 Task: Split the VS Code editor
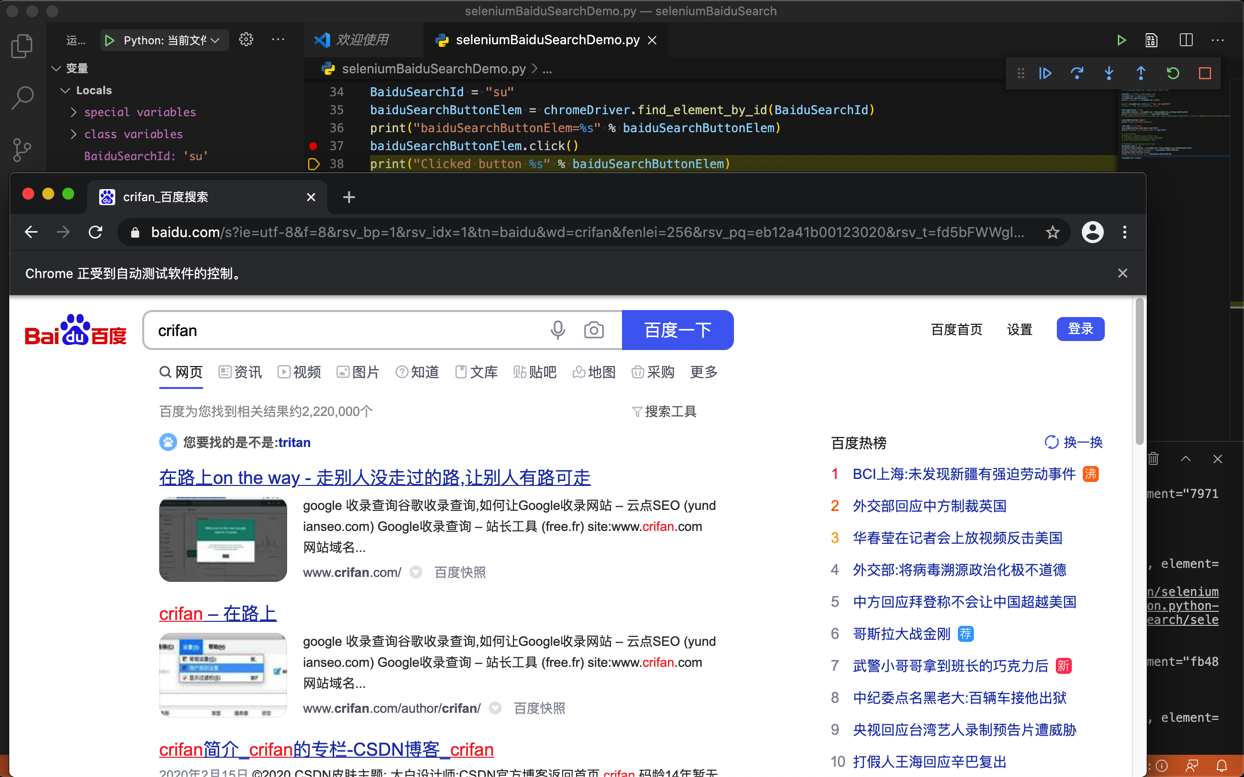pos(1186,40)
